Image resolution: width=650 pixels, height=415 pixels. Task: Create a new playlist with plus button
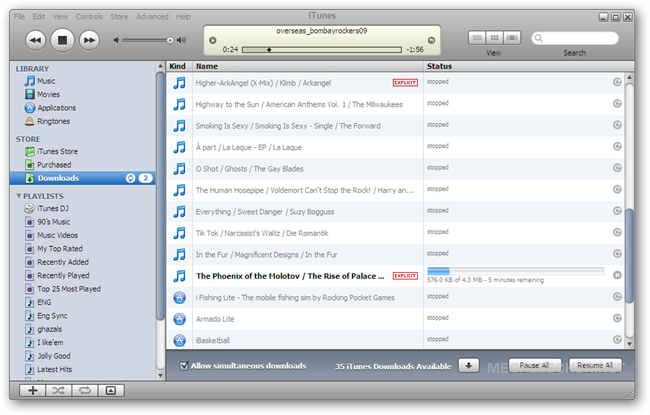pos(33,391)
